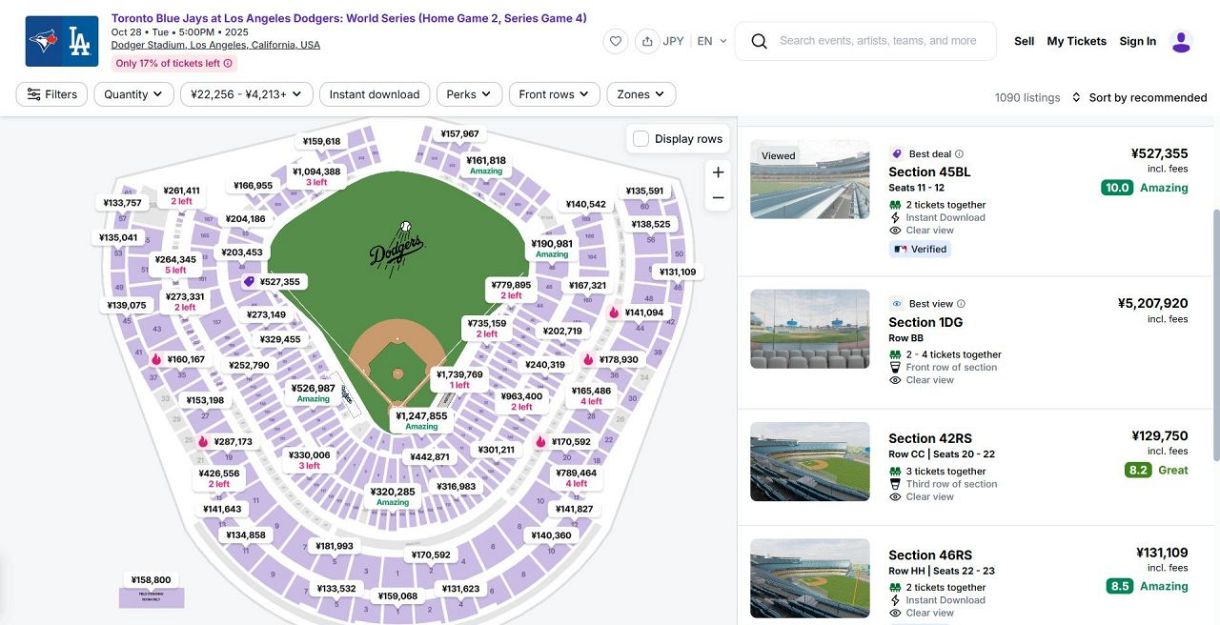Screen dimensions: 1220x625
Task: Open the Zones dropdown
Action: coord(641,94)
